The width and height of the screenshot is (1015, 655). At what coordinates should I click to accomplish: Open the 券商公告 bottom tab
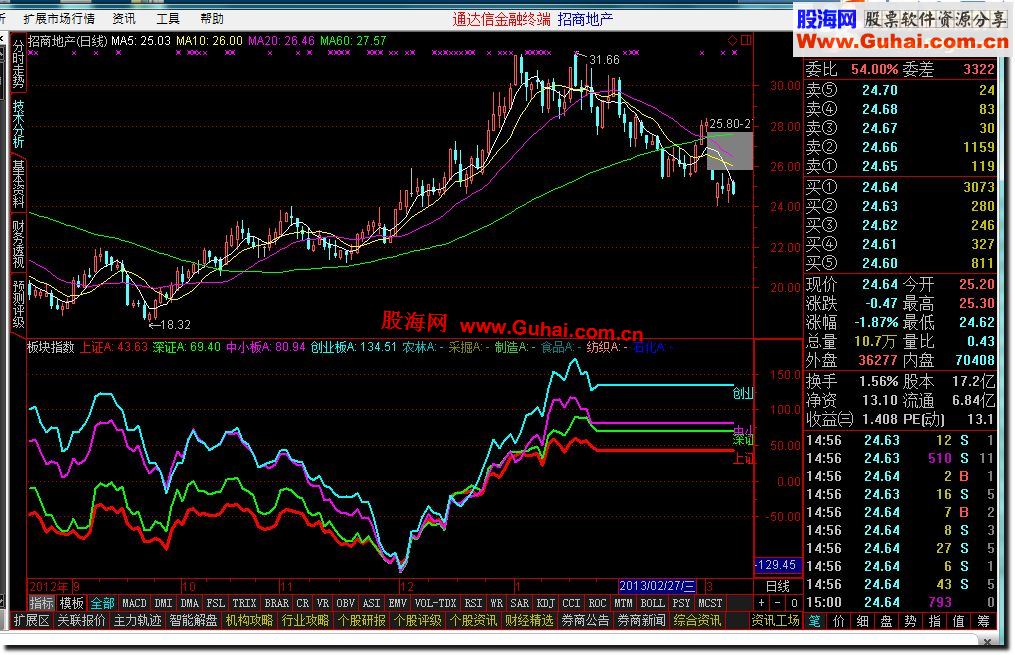coord(585,621)
